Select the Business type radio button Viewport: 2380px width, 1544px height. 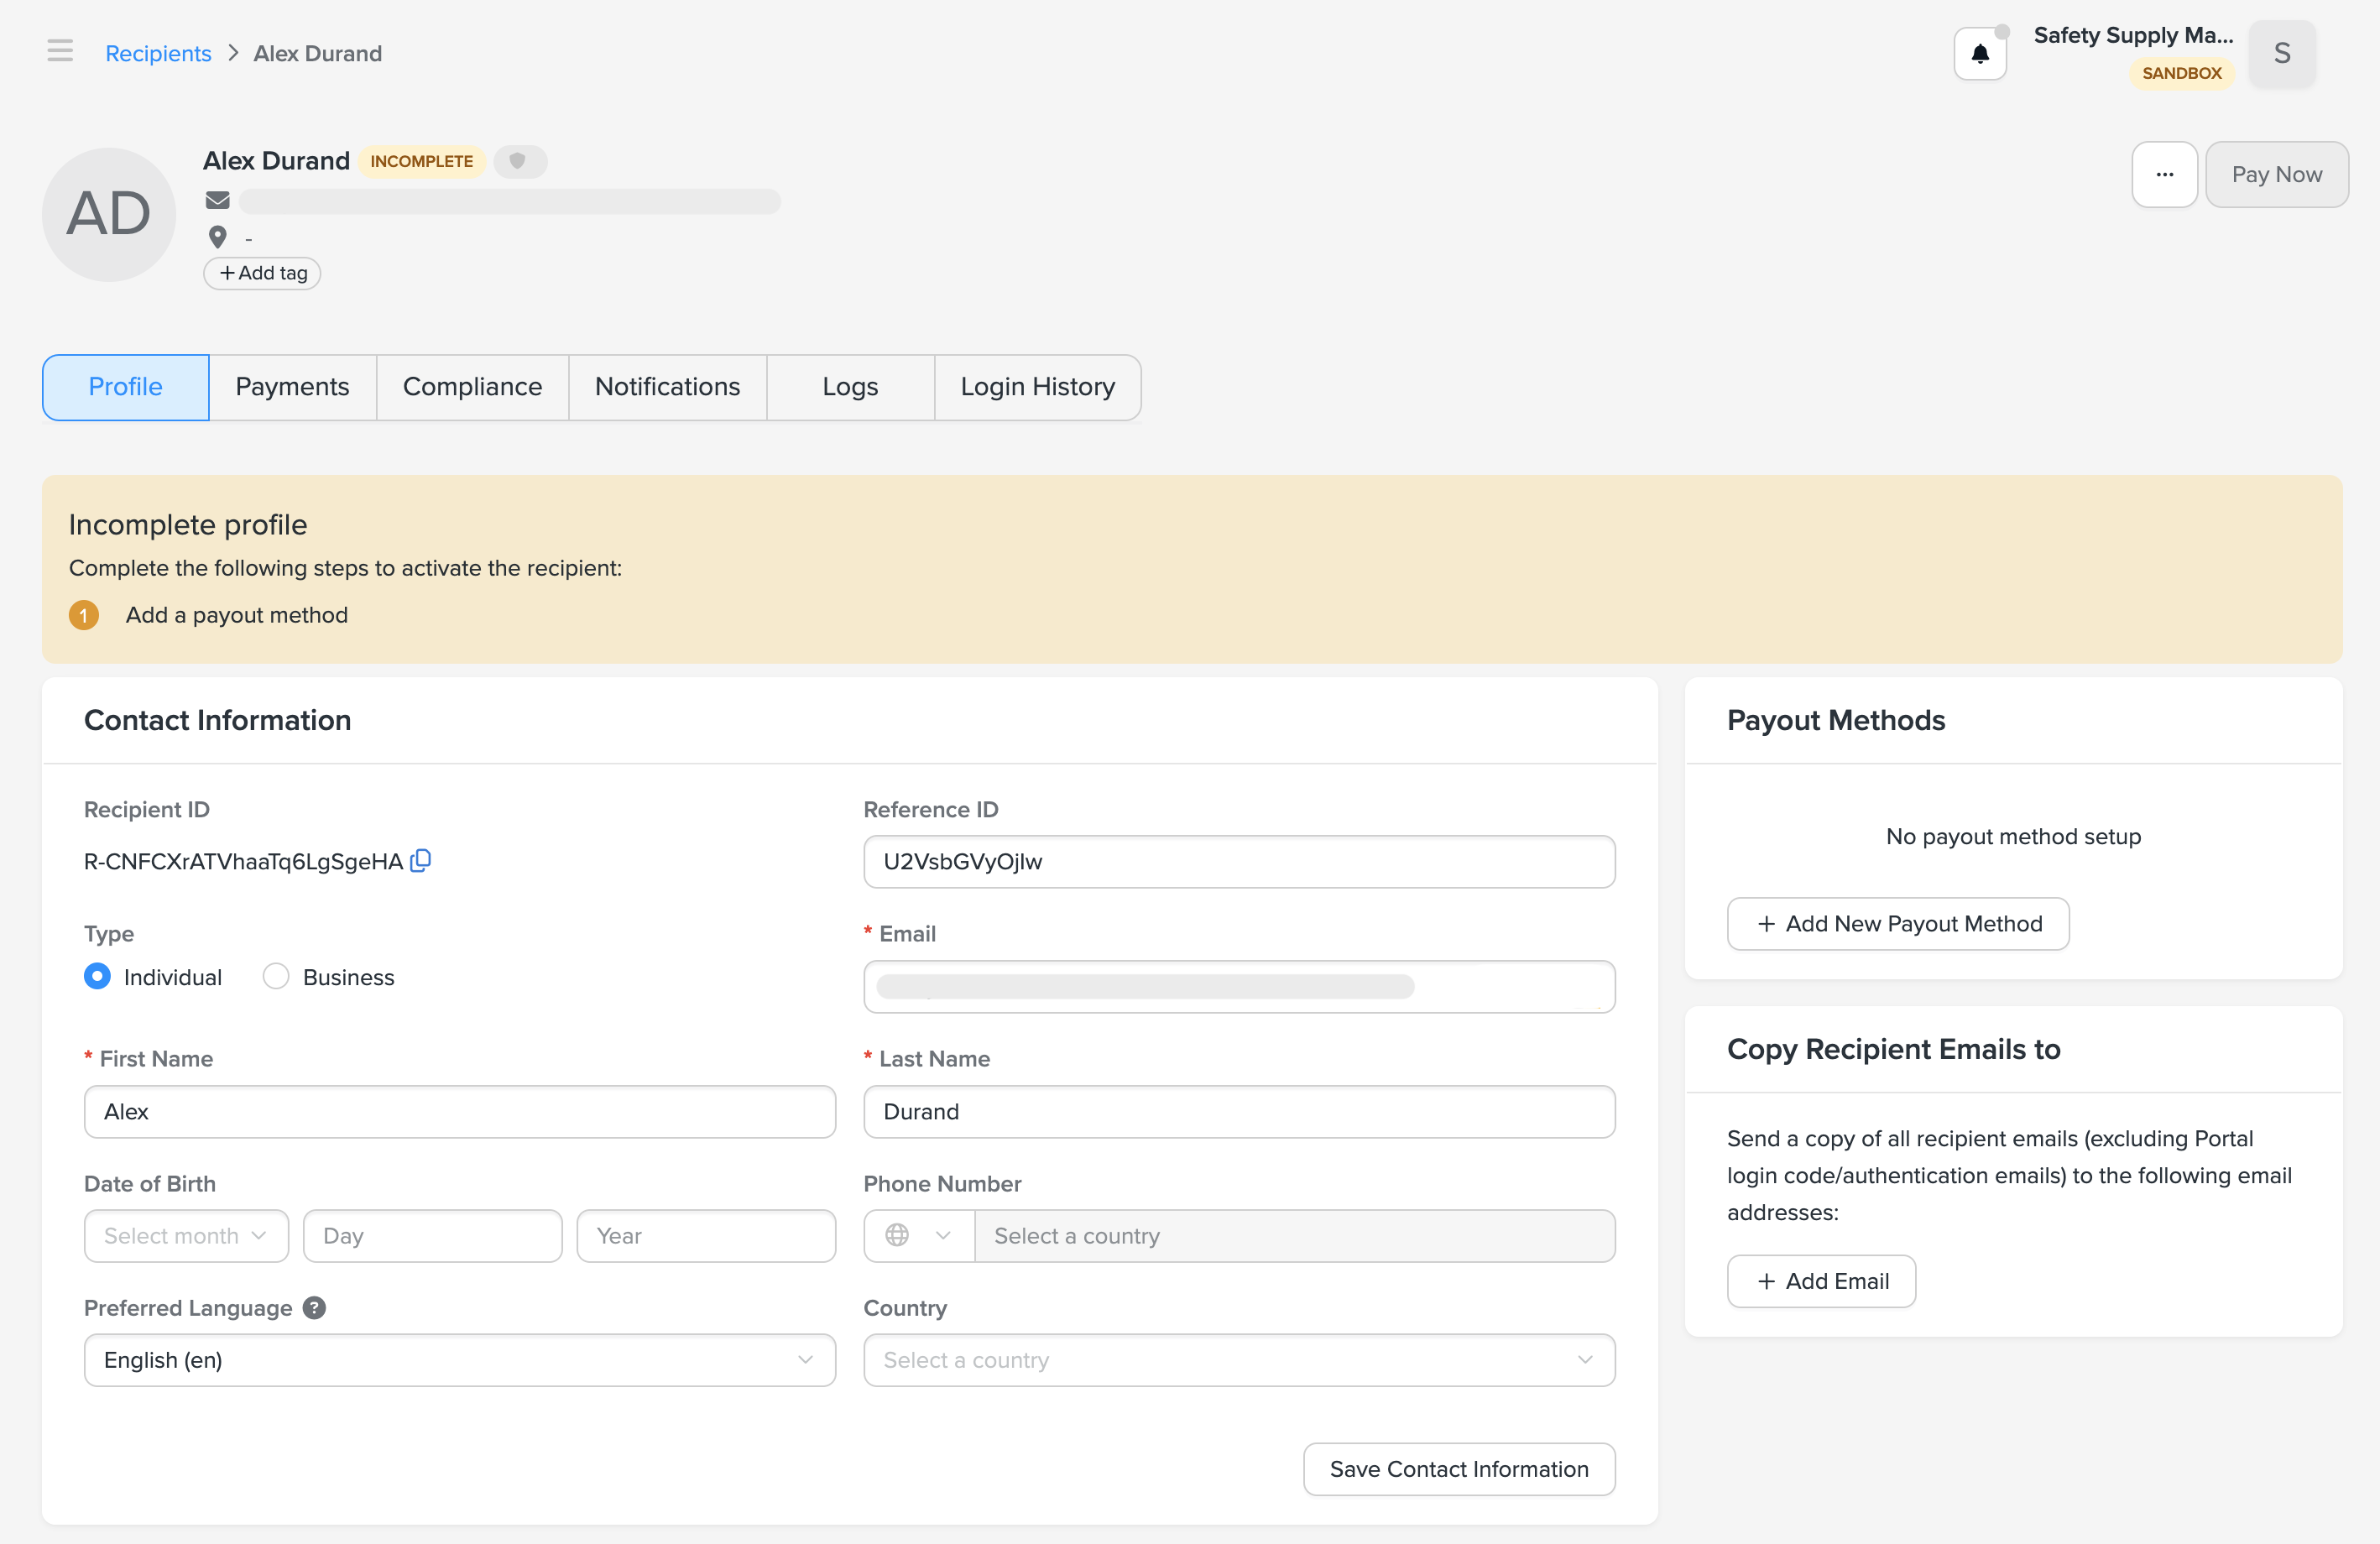[276, 976]
